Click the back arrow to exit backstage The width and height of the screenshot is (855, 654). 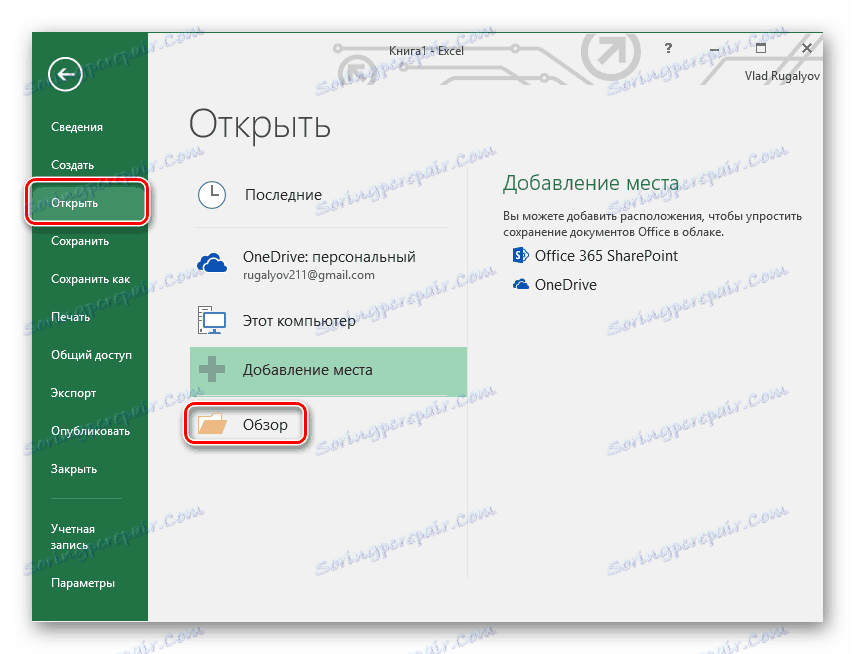(x=65, y=74)
